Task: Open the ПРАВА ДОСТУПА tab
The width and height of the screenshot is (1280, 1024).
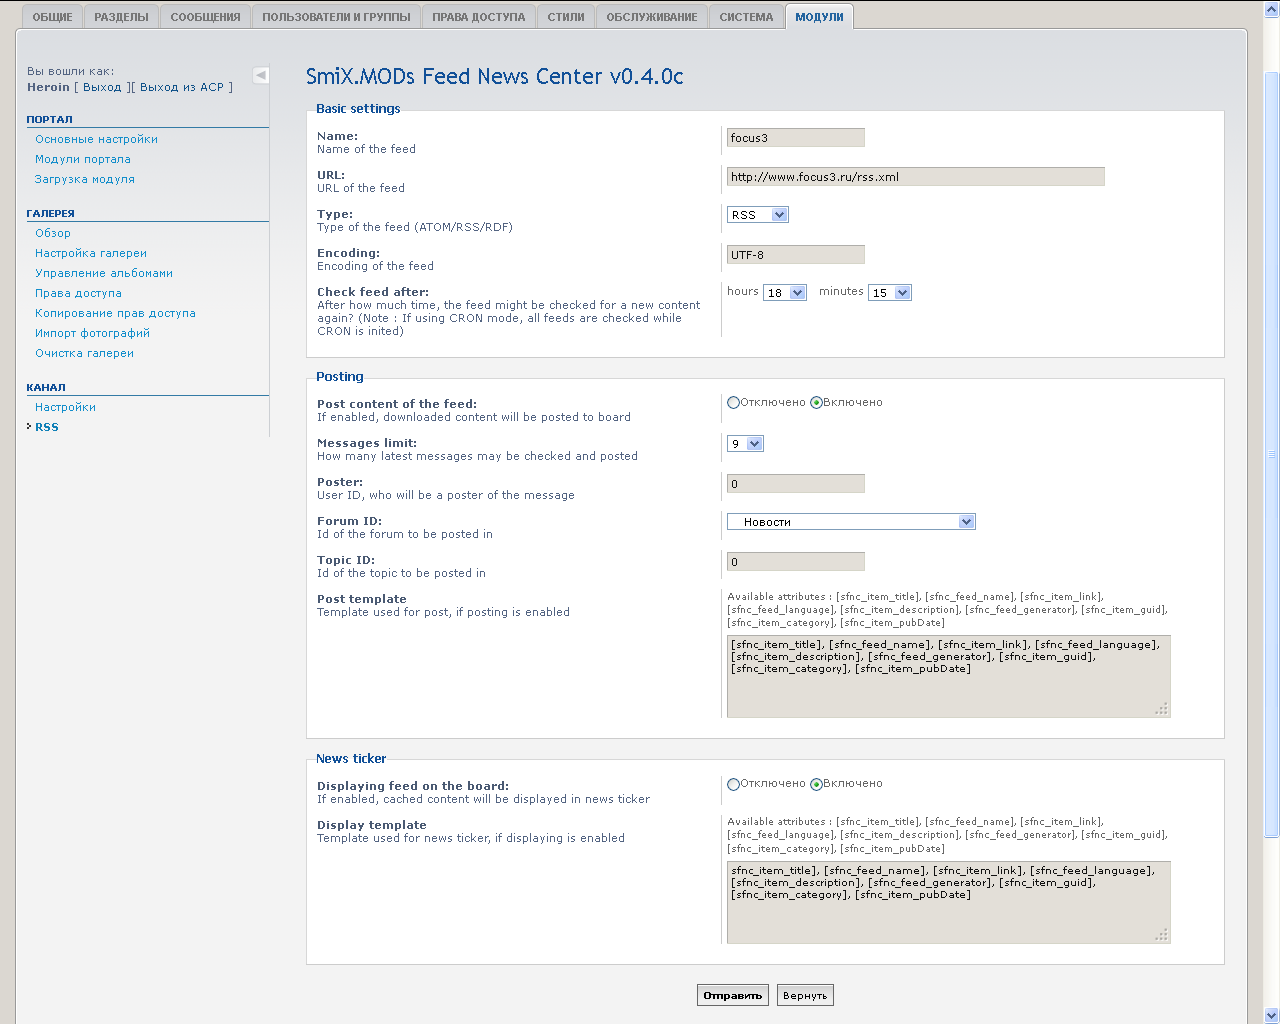Action: click(x=478, y=17)
